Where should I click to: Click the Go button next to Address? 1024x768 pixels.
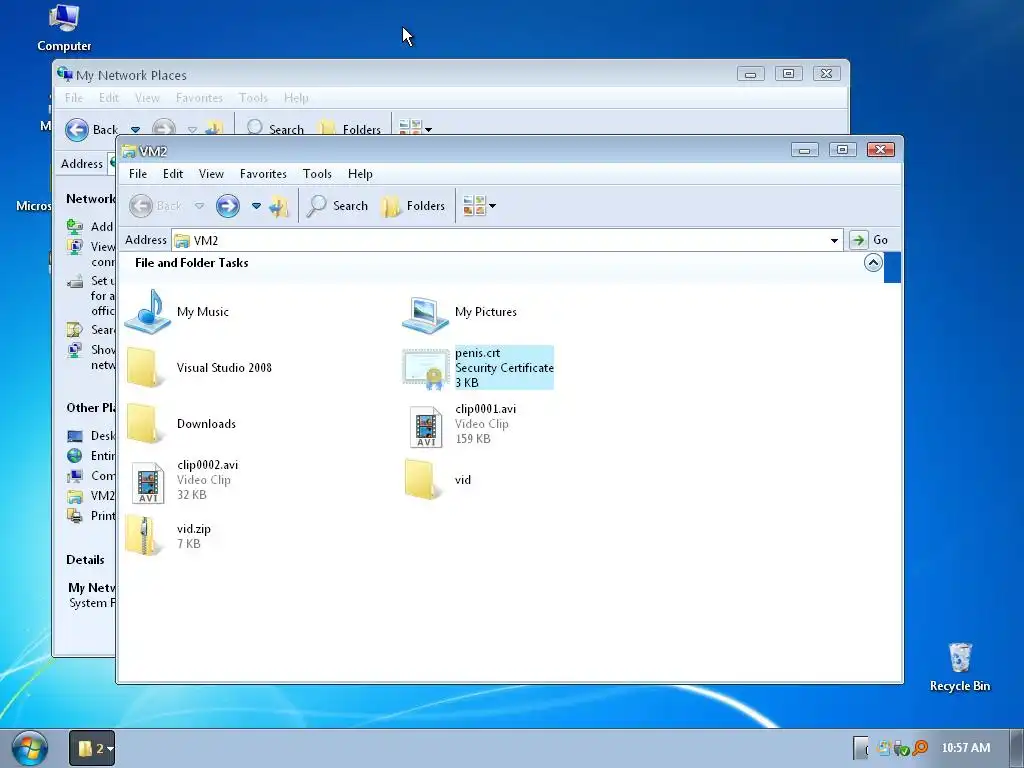coord(869,240)
